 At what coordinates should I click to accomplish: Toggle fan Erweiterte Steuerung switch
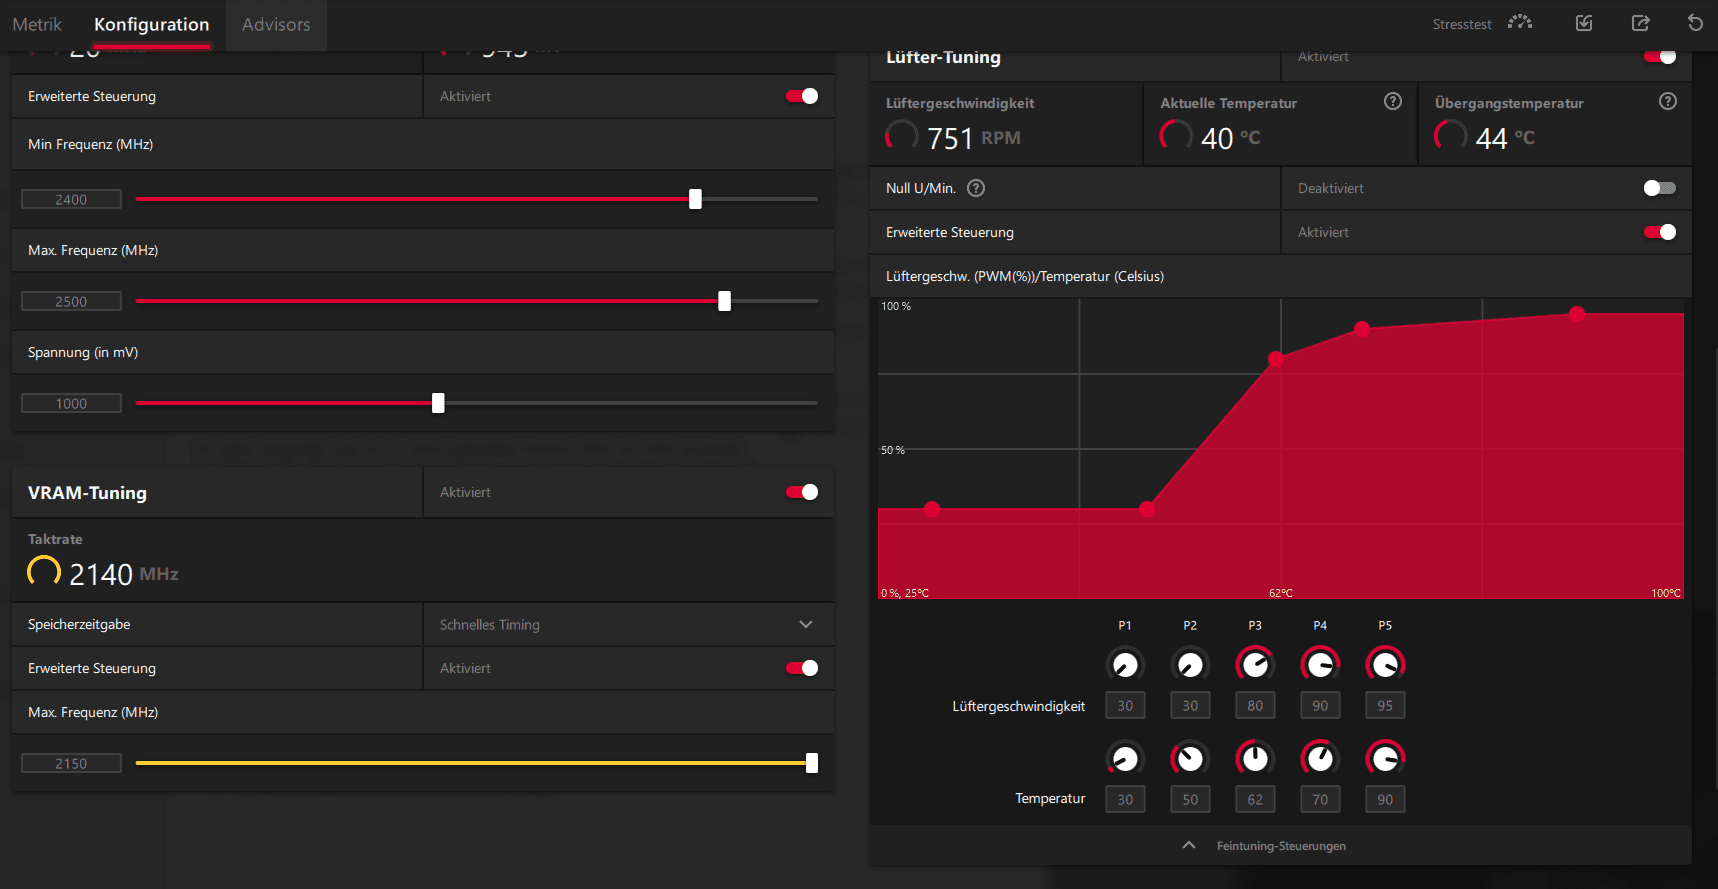1660,232
